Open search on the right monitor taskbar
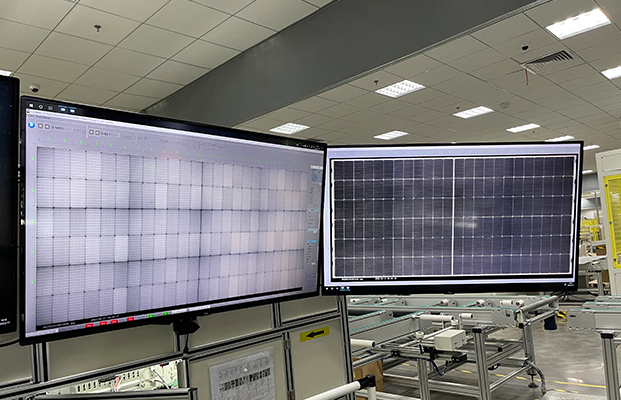The image size is (621, 400). click(x=332, y=288)
